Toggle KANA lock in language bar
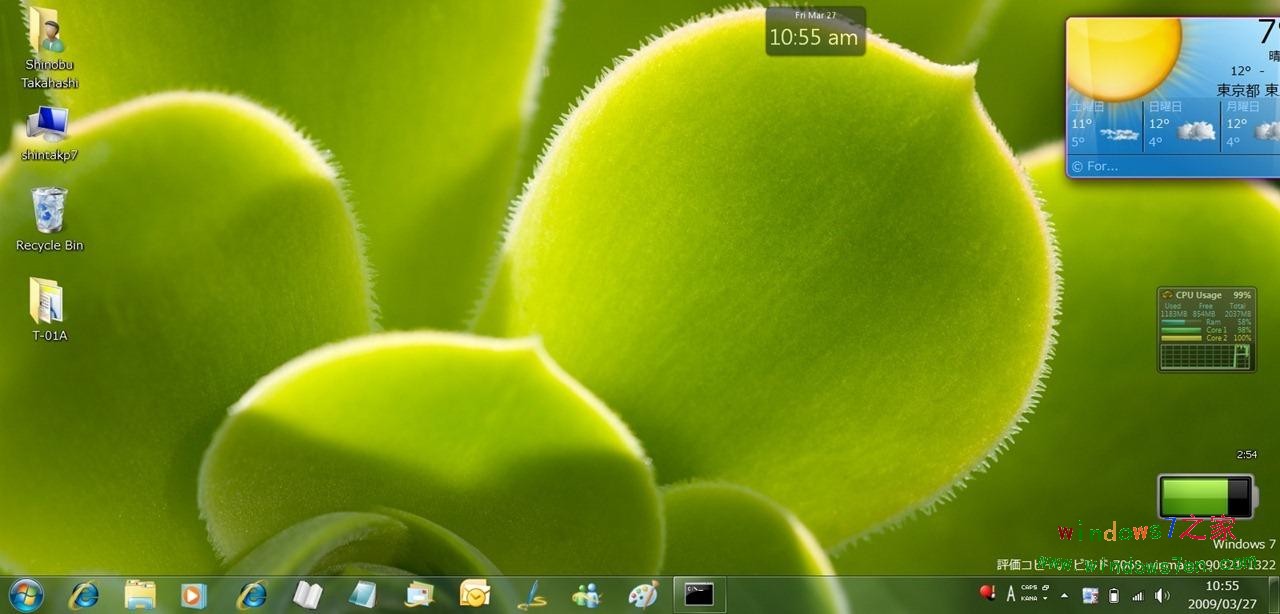The width and height of the screenshot is (1280, 614). [1028, 599]
